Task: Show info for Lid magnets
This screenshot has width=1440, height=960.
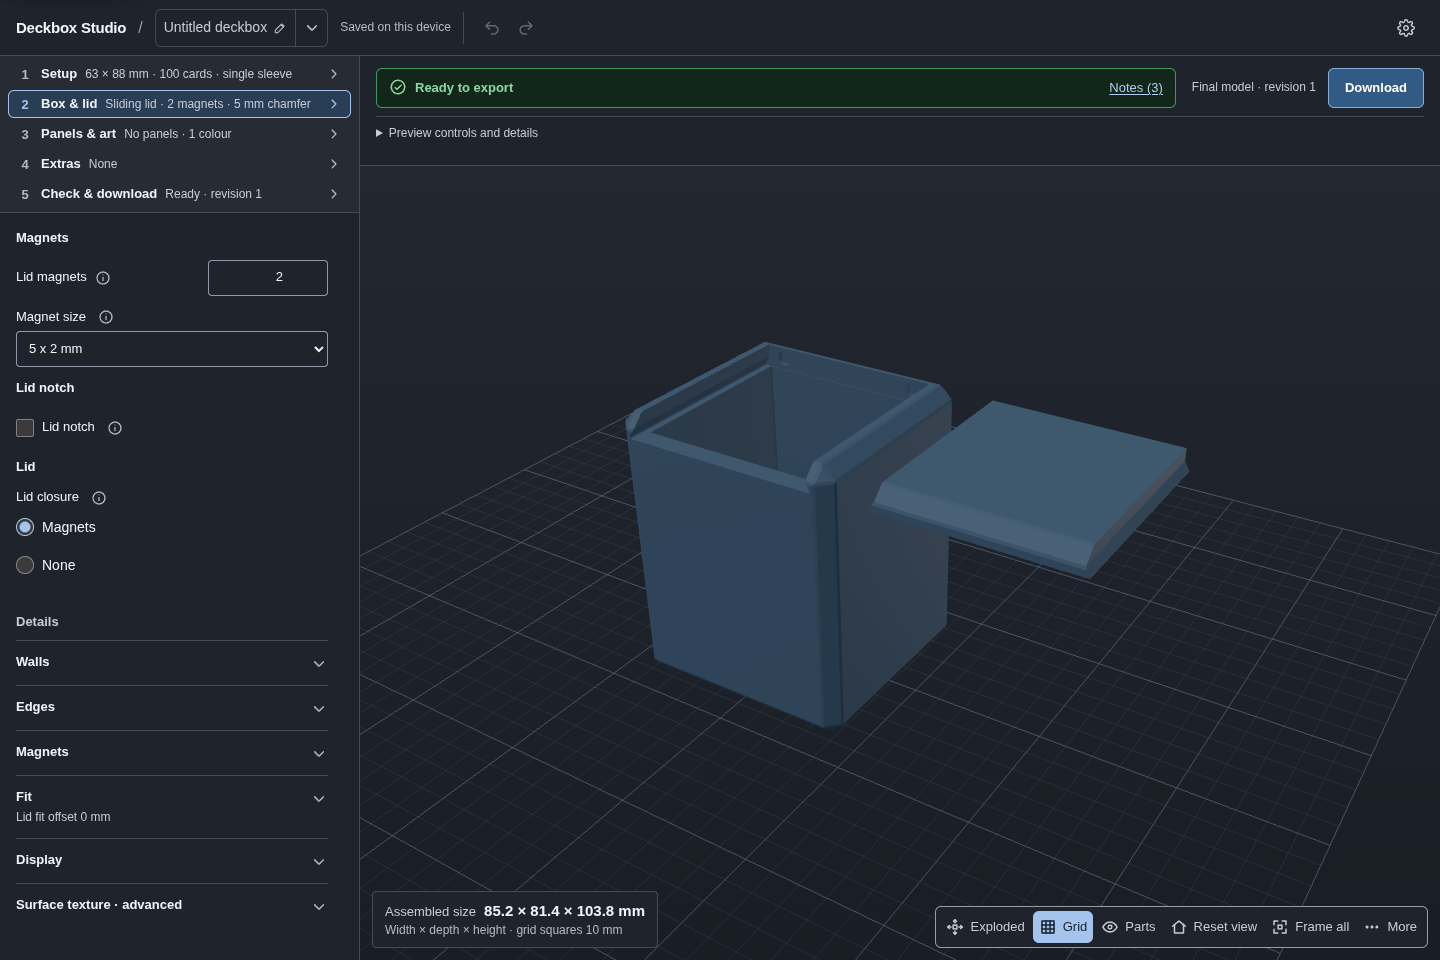Action: tap(103, 278)
